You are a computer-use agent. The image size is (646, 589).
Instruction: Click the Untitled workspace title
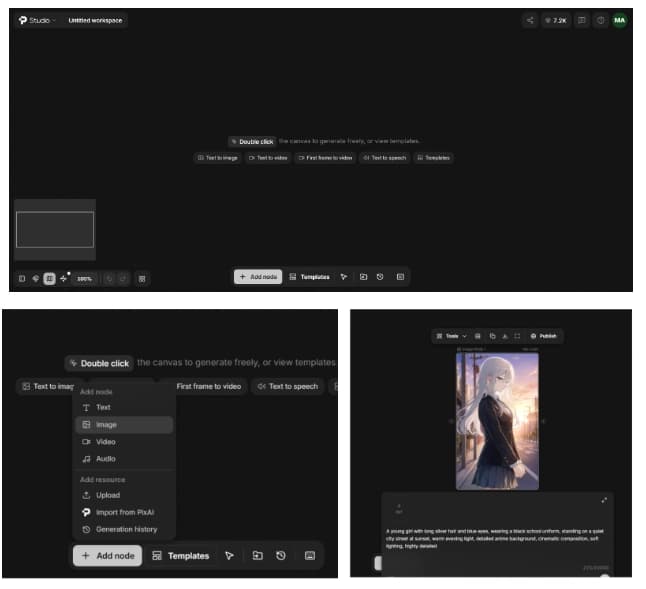(95, 20)
